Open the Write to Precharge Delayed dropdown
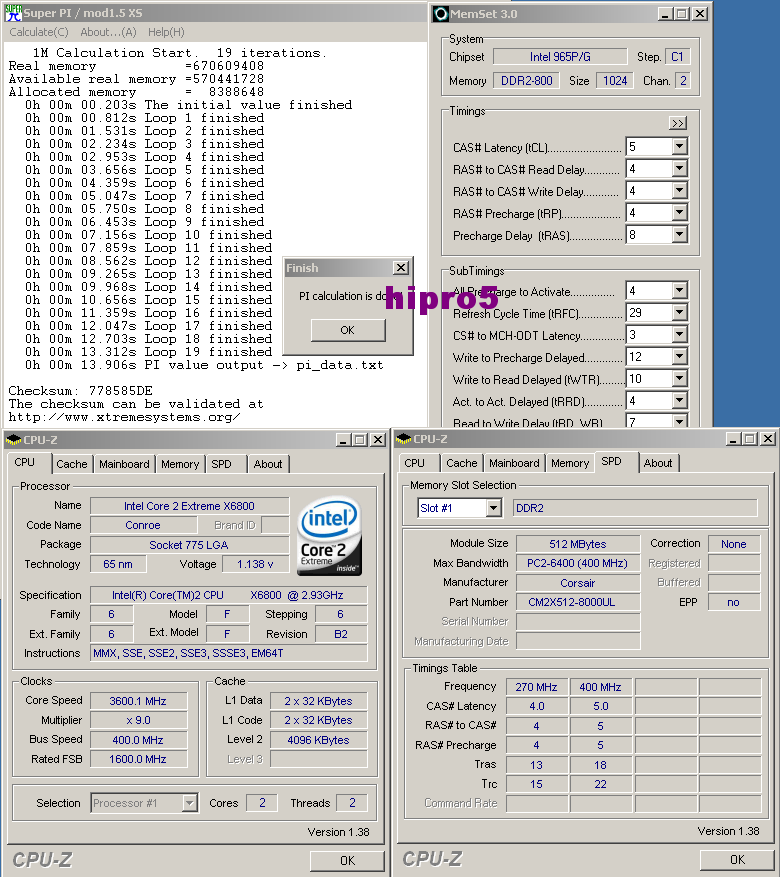 click(x=679, y=357)
